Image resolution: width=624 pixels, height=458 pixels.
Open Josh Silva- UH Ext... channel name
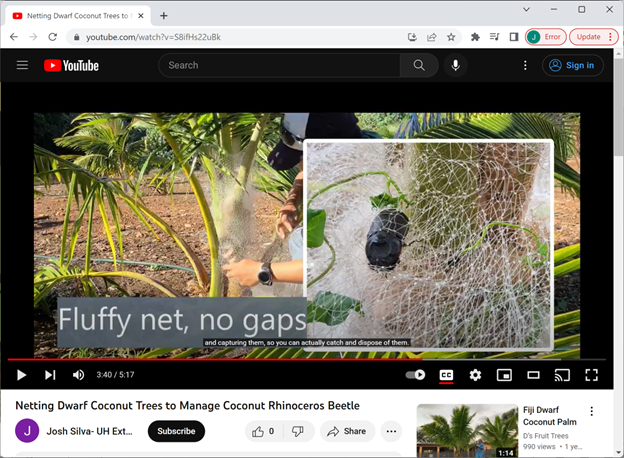(90, 431)
